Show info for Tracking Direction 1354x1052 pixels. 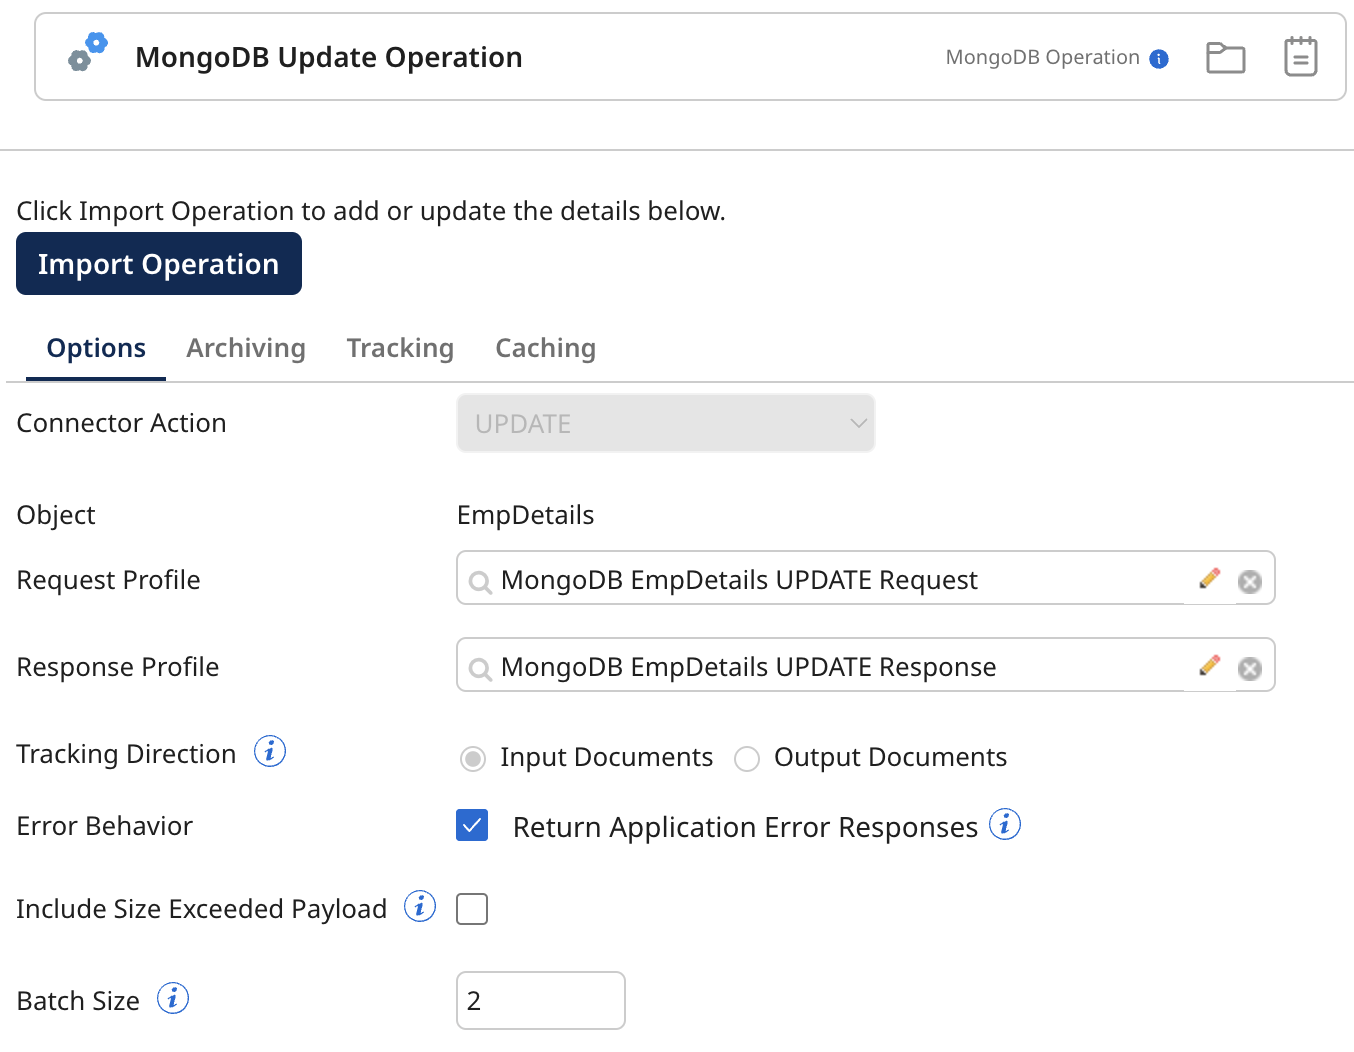(x=270, y=751)
